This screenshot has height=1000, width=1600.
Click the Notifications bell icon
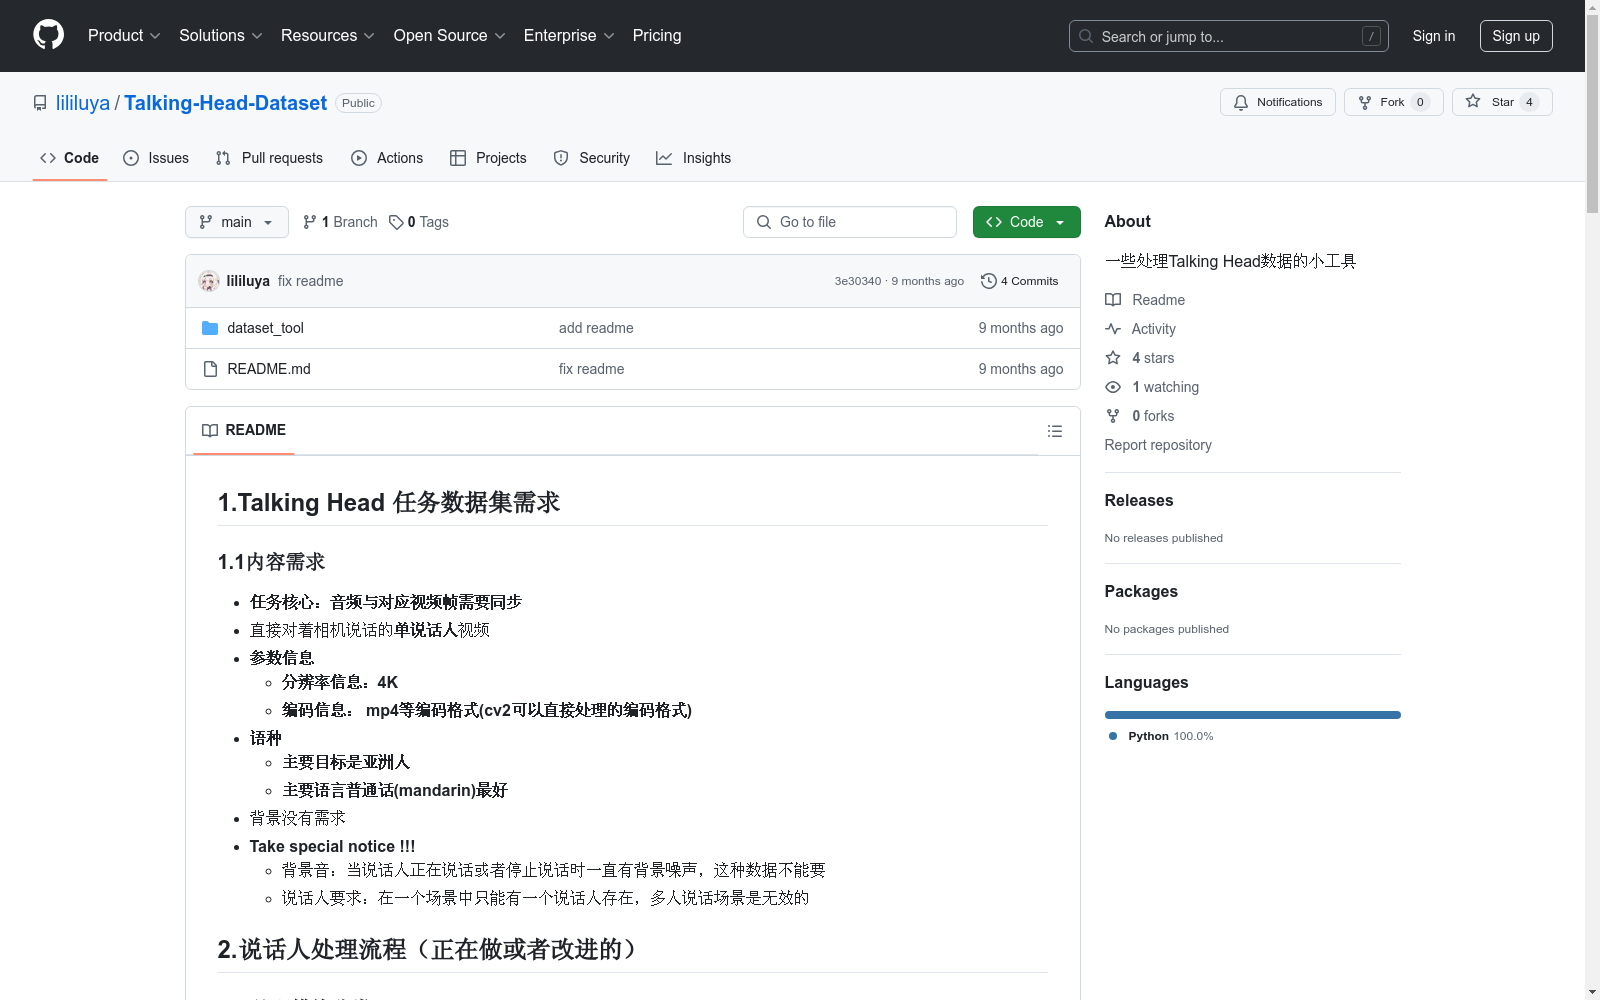[1241, 102]
